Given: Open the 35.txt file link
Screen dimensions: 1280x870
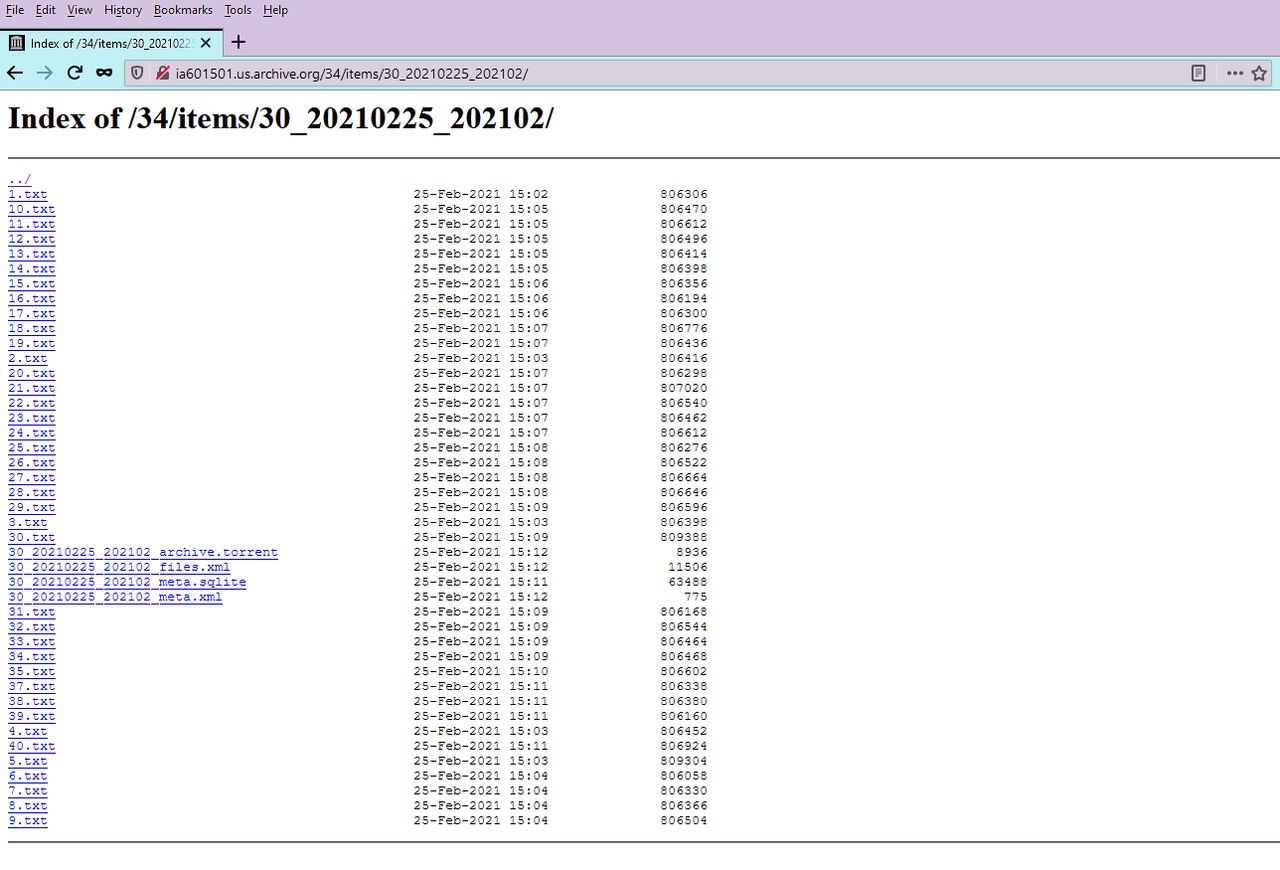Looking at the screenshot, I should [x=31, y=672].
